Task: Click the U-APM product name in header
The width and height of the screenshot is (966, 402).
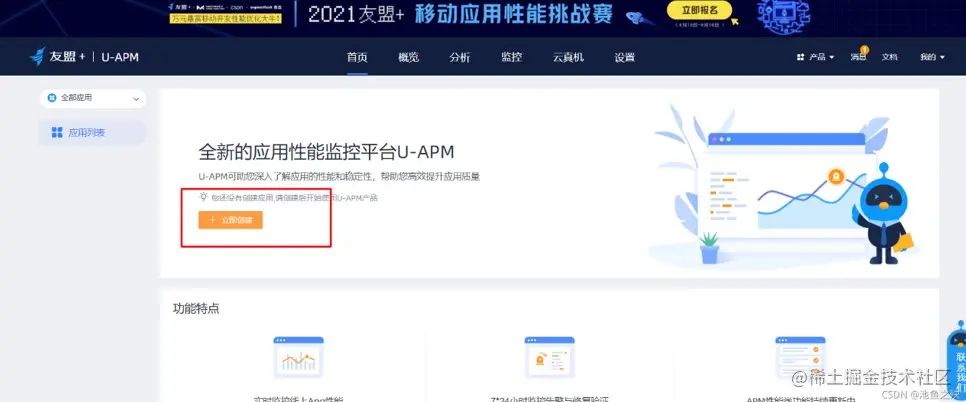Action: pos(120,57)
